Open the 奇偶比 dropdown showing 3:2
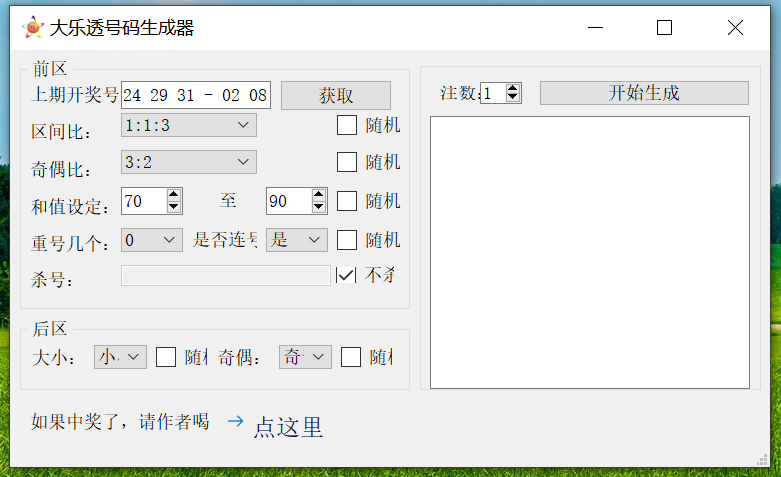 tap(188, 162)
